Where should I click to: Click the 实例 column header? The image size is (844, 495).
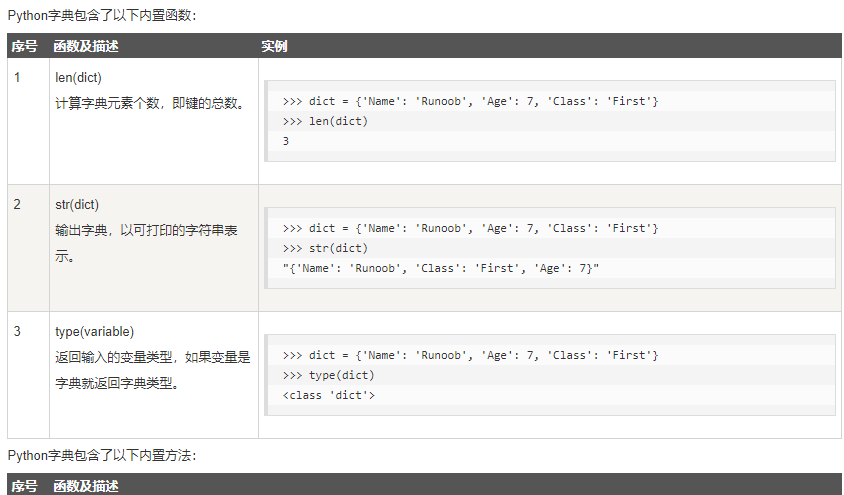point(274,46)
